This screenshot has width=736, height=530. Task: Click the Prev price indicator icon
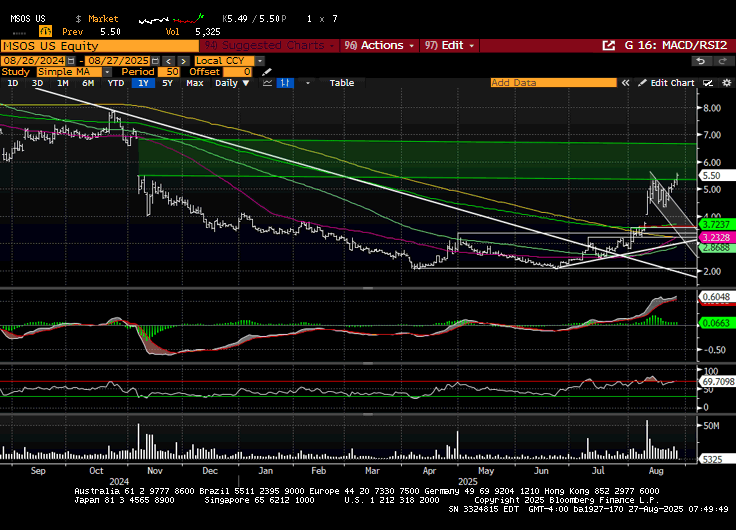(x=45, y=31)
